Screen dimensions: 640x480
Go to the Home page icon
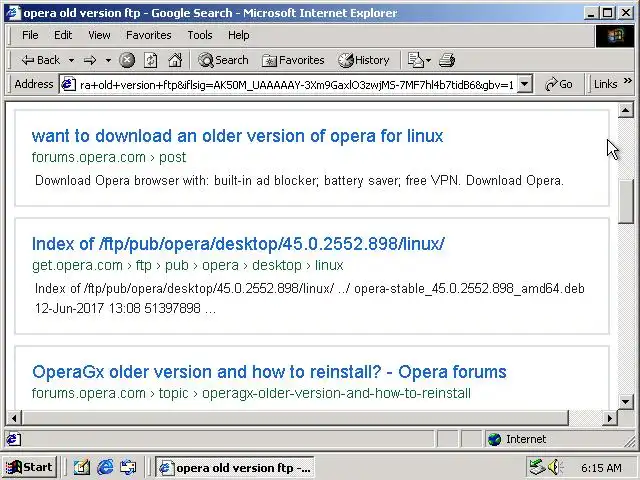click(175, 60)
